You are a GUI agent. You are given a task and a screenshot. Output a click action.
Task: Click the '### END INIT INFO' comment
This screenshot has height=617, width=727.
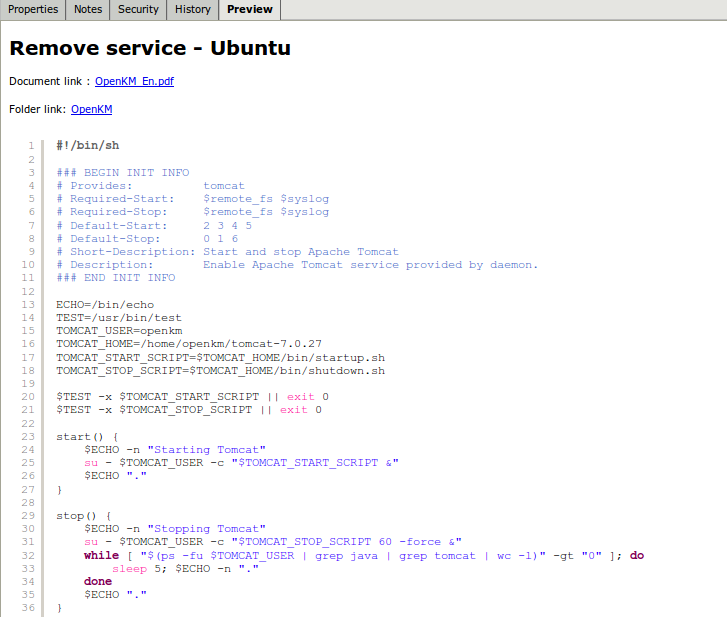116,277
